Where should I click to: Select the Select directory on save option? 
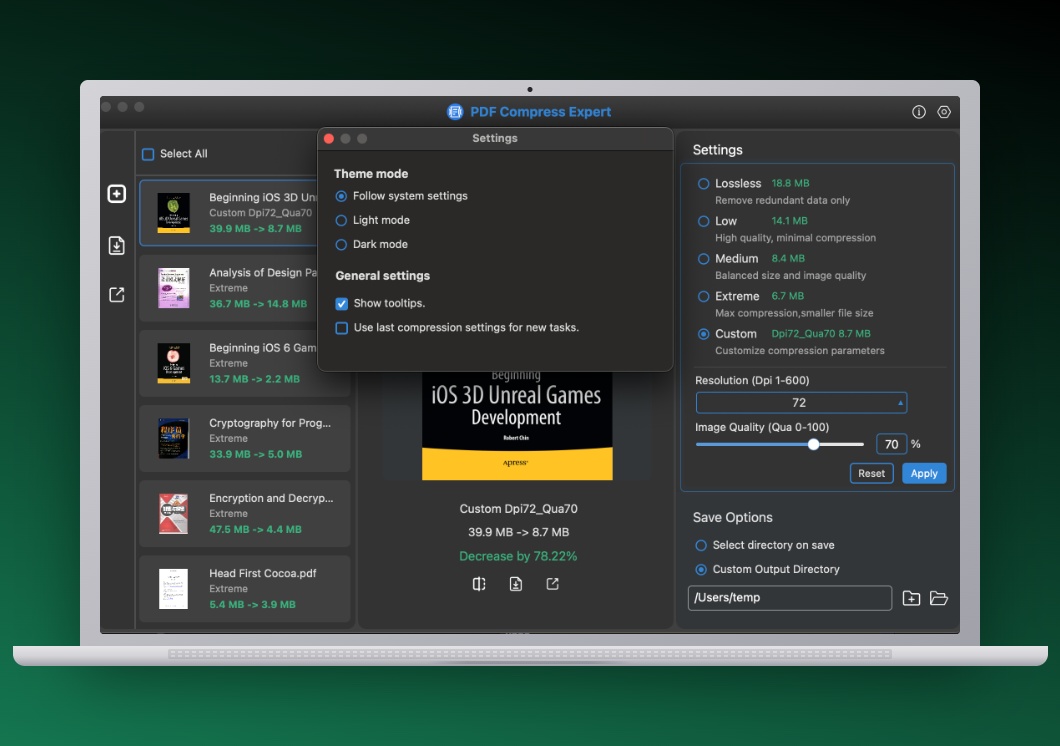(701, 545)
